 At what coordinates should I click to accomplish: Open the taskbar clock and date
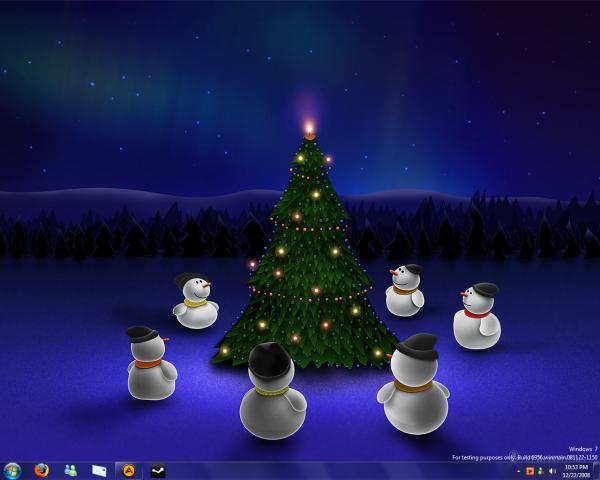(x=577, y=471)
